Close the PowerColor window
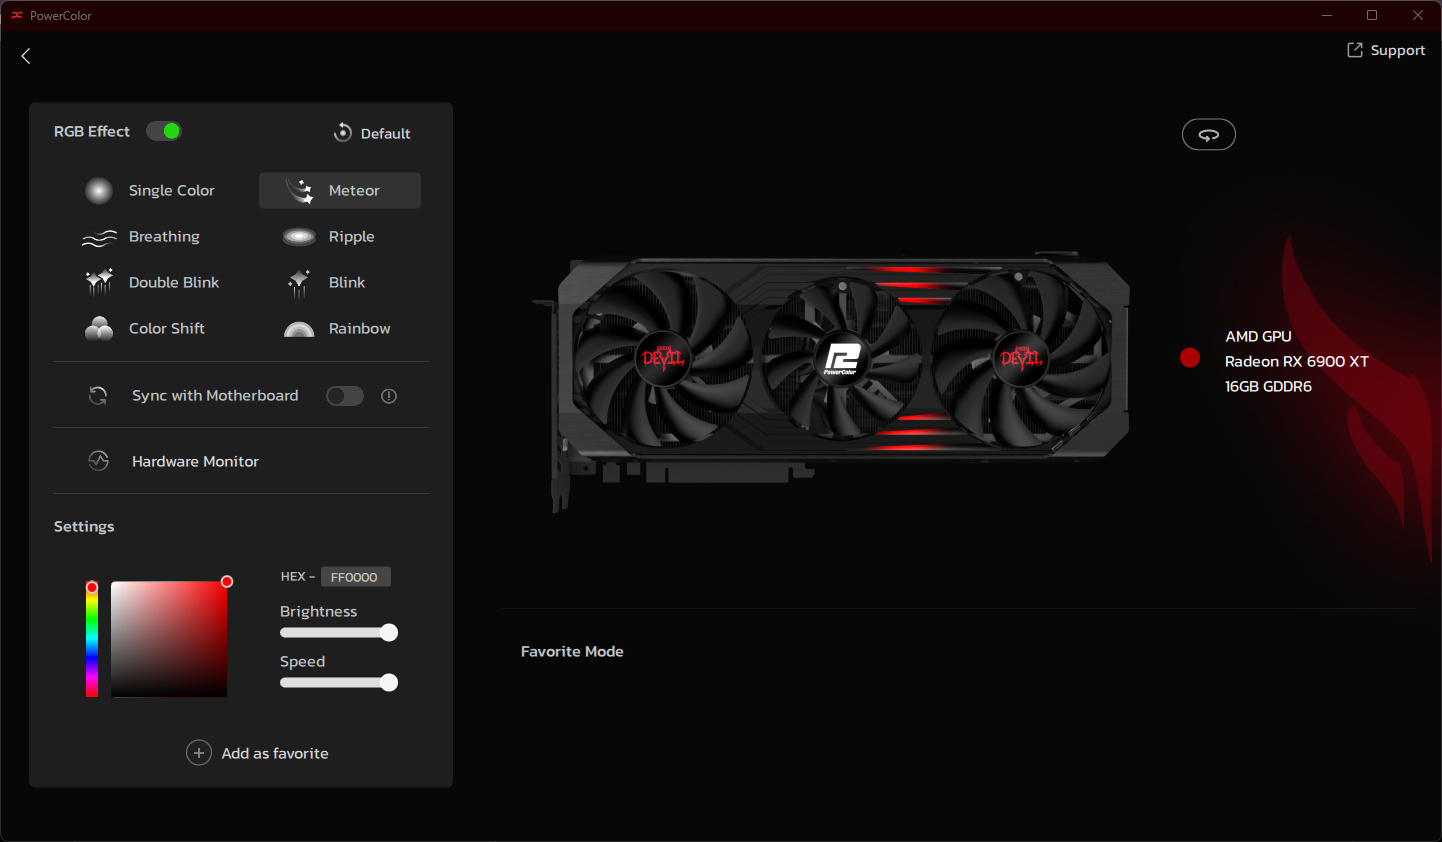The width and height of the screenshot is (1442, 842). [1418, 15]
